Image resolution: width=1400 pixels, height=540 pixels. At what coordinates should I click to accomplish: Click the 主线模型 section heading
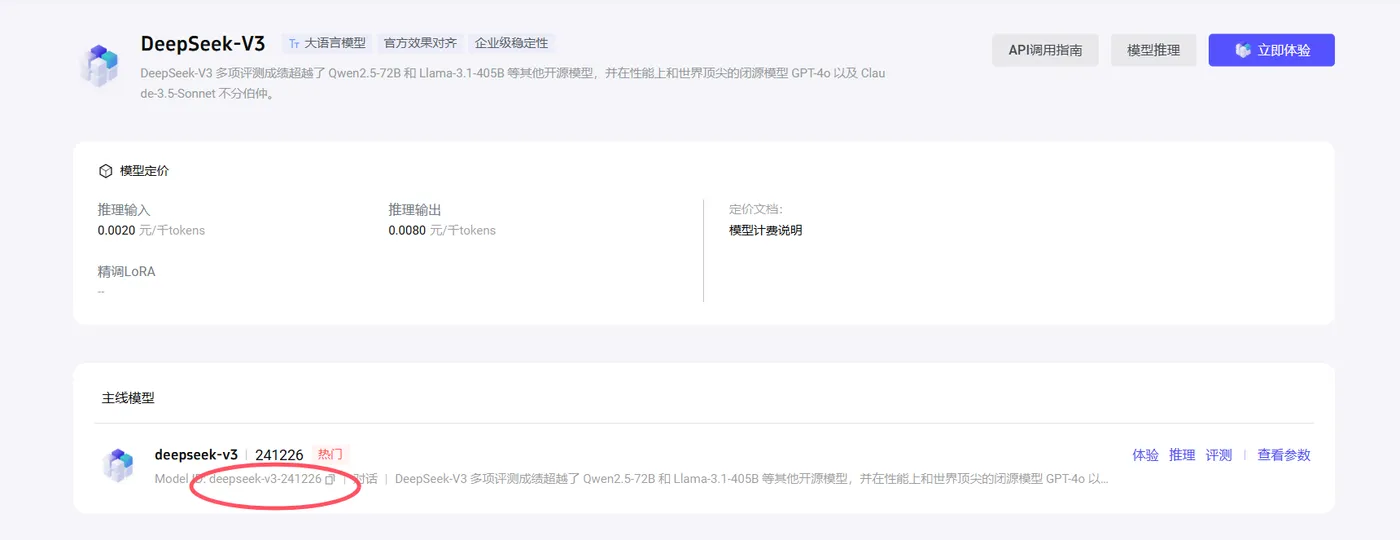(x=128, y=397)
